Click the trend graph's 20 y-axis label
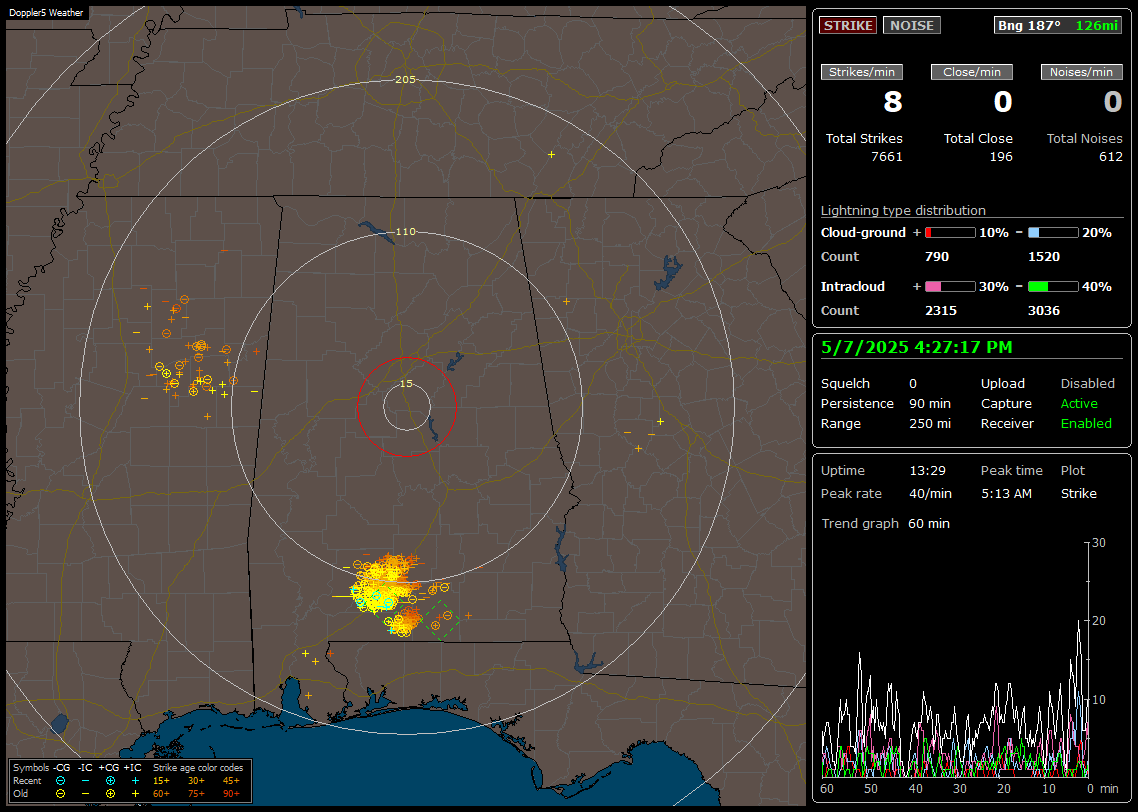Screen dimensions: 1138x812 [x=1099, y=621]
